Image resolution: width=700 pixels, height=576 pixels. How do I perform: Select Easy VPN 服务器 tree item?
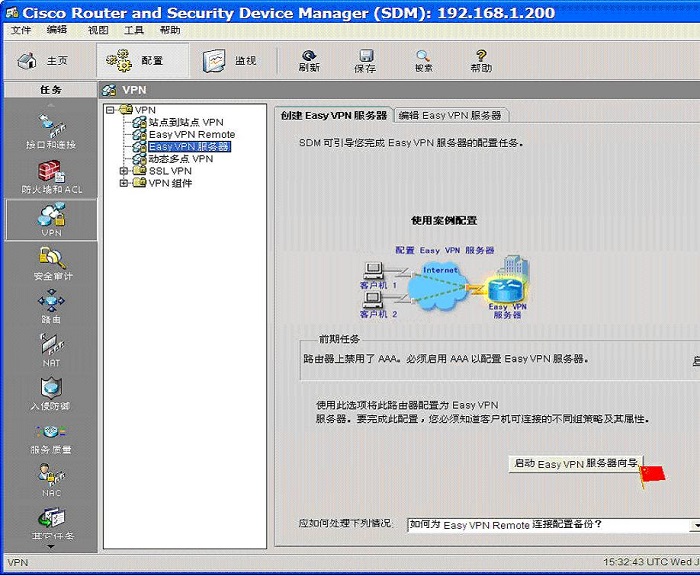[x=189, y=146]
